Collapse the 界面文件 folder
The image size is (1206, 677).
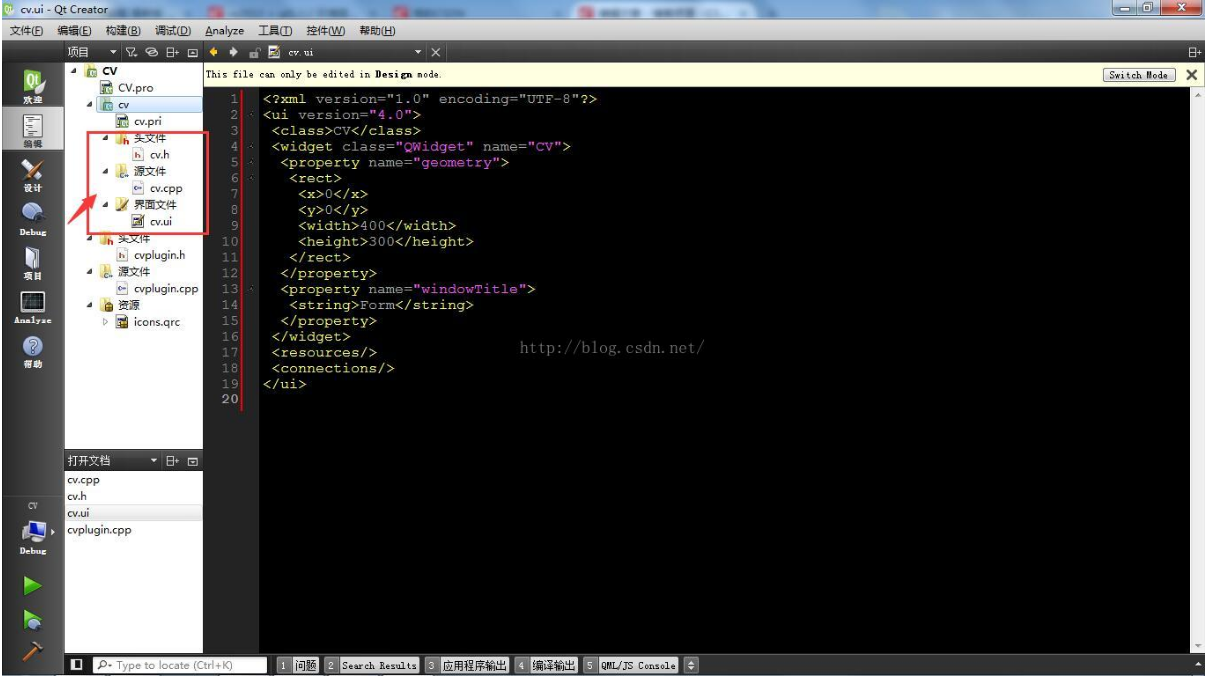(x=106, y=204)
